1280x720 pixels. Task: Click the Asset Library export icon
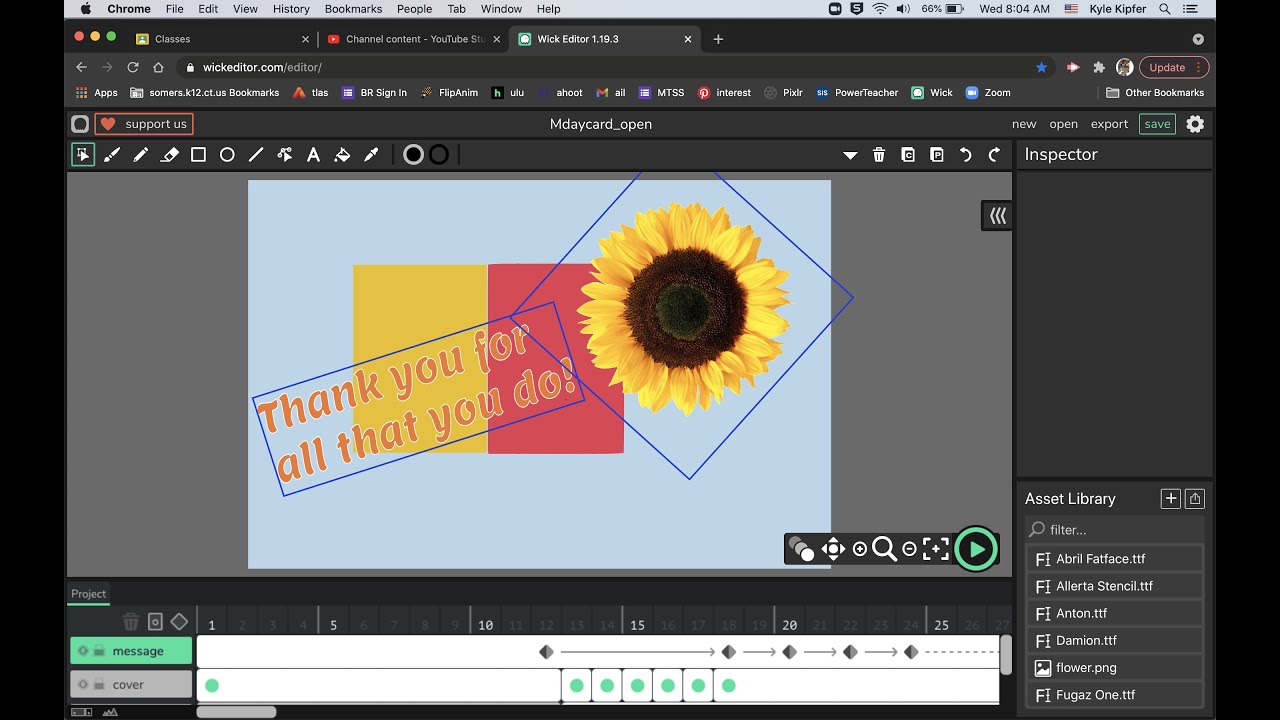coord(1195,498)
